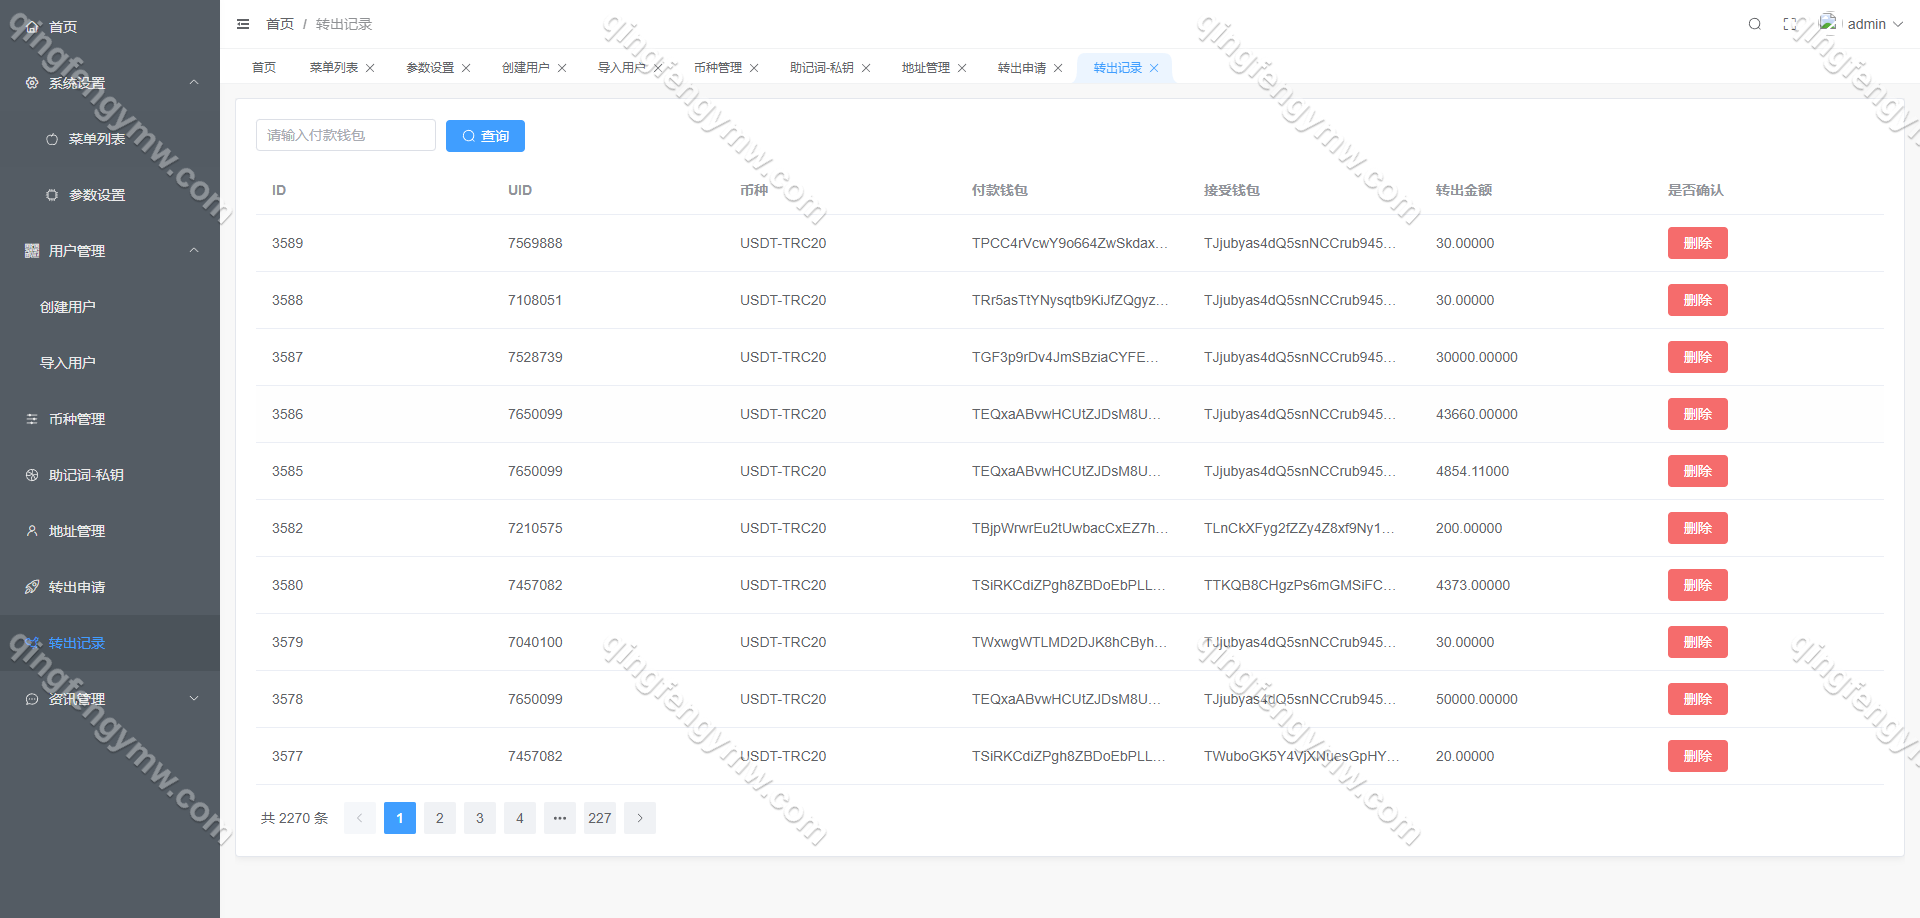Click amount 43660.00000 in row 3586
Screen dimensions: 1920x918
[x=1477, y=414]
